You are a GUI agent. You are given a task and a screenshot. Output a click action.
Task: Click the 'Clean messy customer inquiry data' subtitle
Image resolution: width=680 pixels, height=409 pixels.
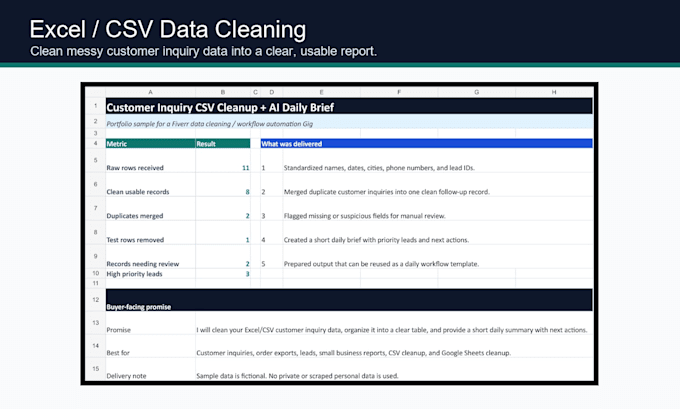(203, 51)
